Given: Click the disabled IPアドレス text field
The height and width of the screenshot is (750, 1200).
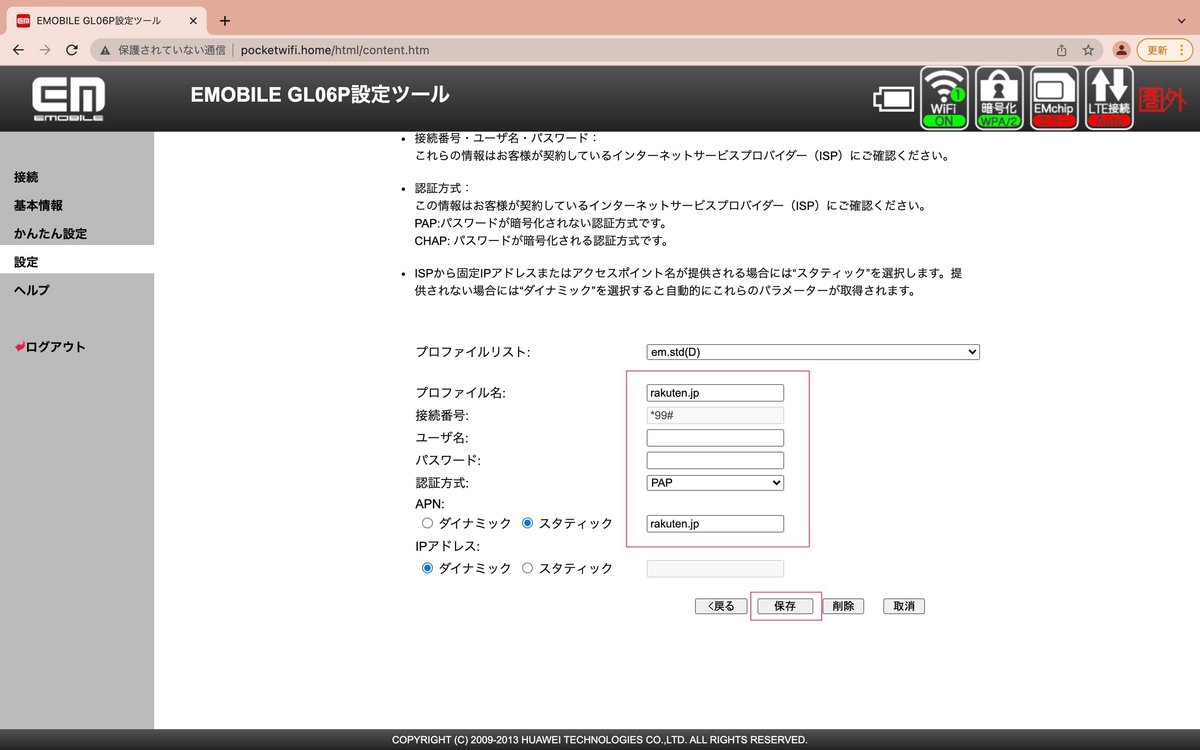Looking at the screenshot, I should 715,568.
